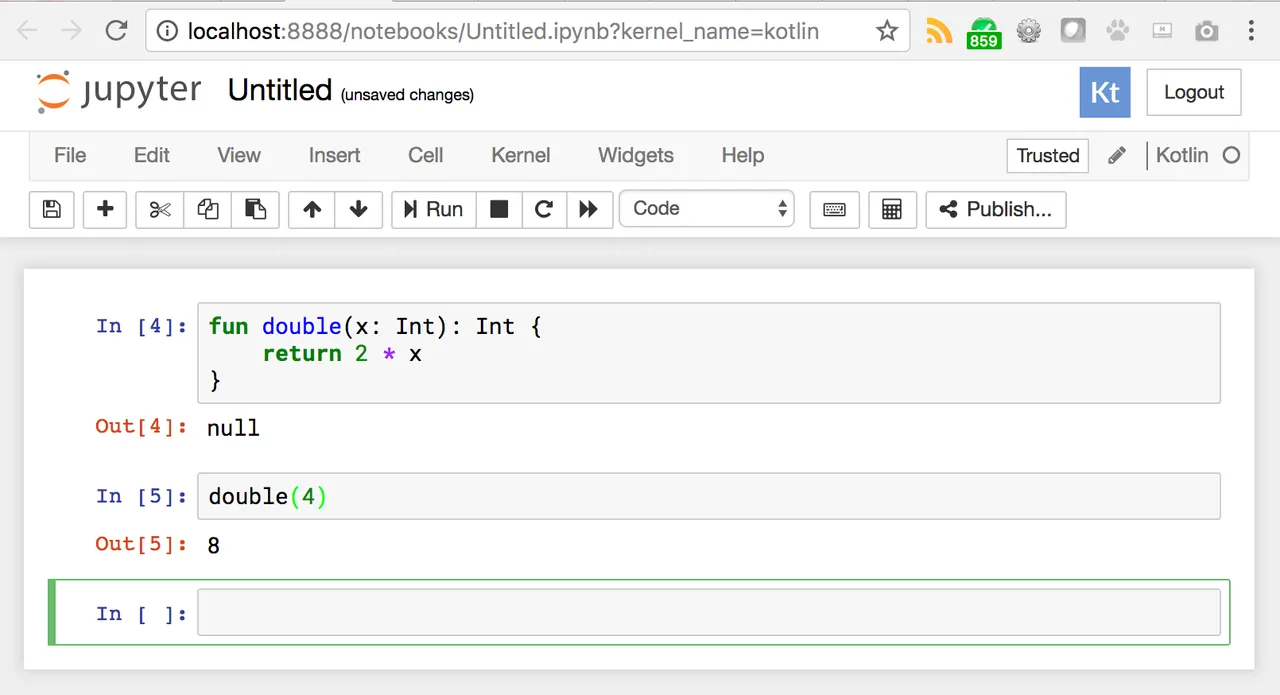Click the 'null' output of cell 4
Image resolution: width=1280 pixels, height=695 pixels.
tap(233, 428)
